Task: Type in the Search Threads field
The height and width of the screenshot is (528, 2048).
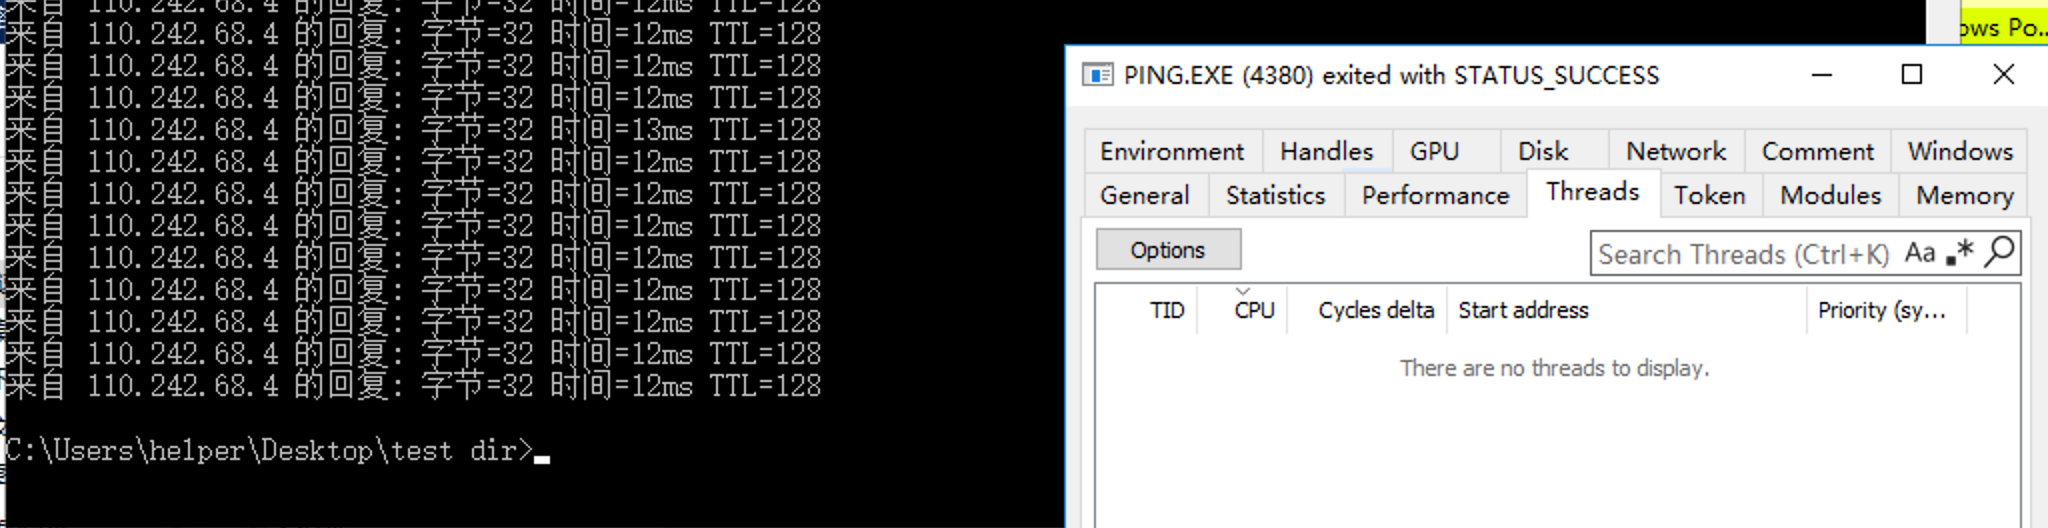Action: tap(1742, 254)
